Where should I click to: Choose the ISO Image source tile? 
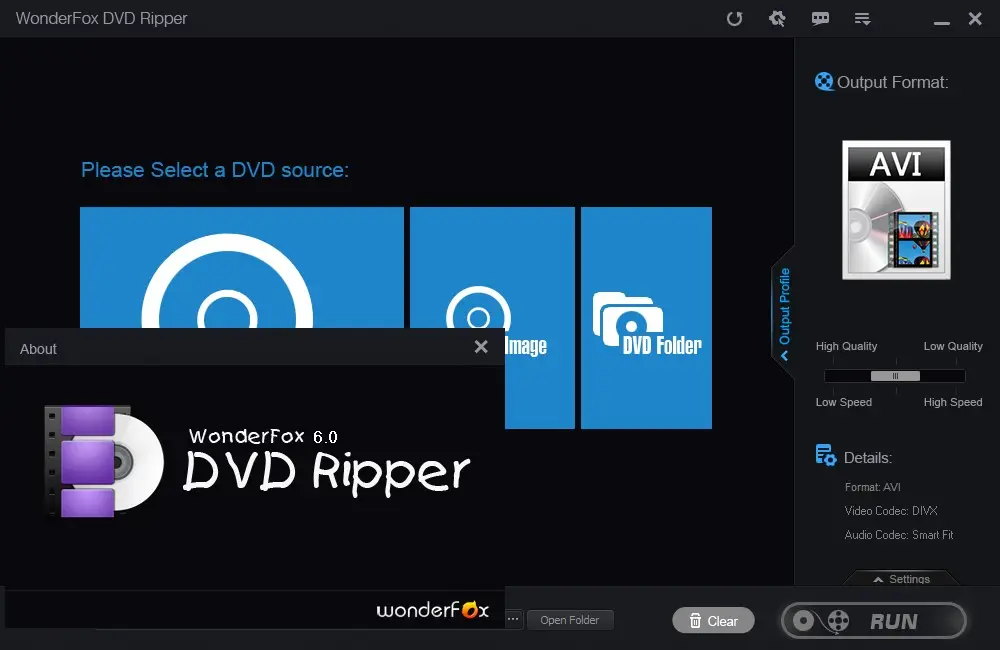pos(492,317)
